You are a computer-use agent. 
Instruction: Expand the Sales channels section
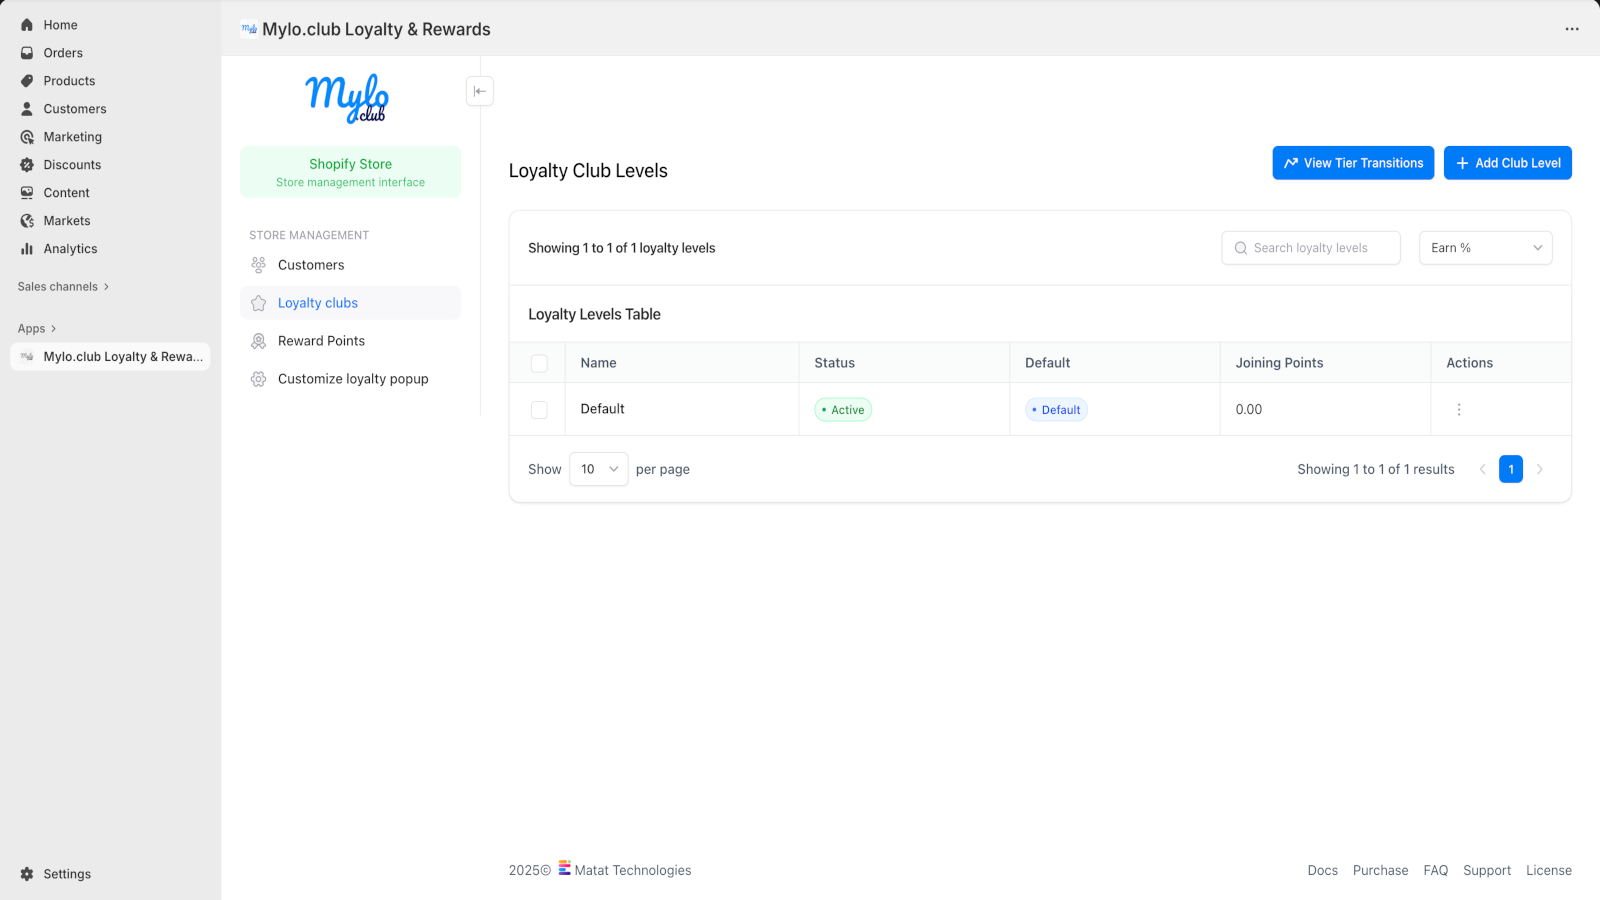pos(63,287)
